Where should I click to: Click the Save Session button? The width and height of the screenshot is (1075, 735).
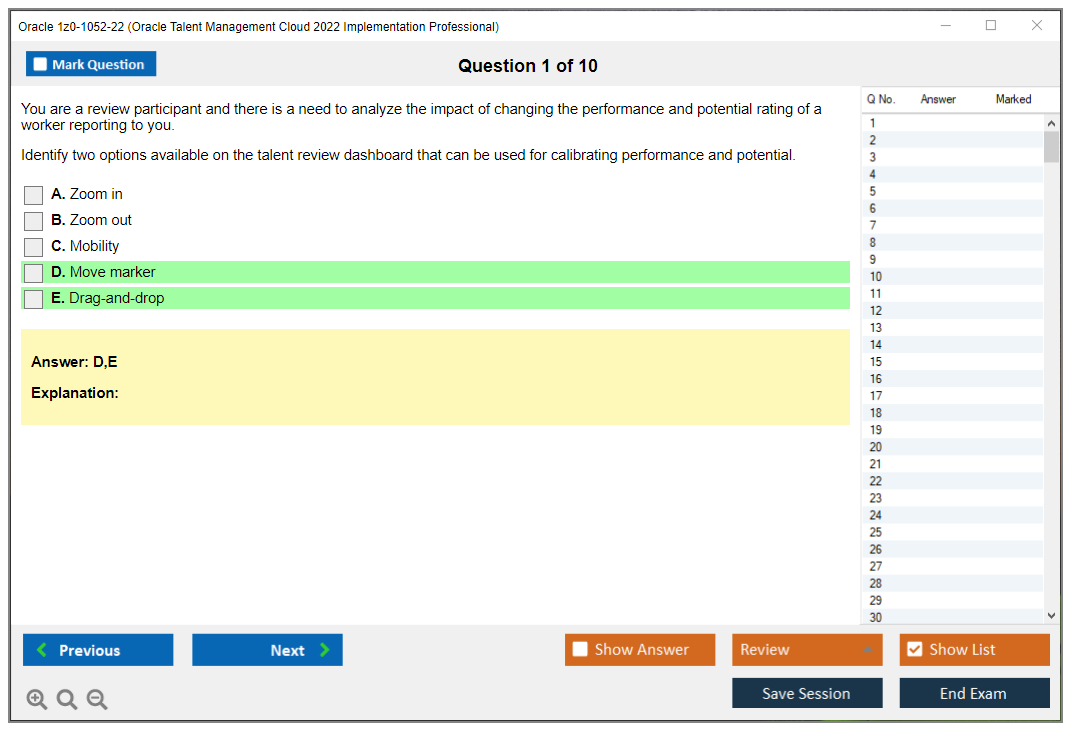tap(807, 692)
